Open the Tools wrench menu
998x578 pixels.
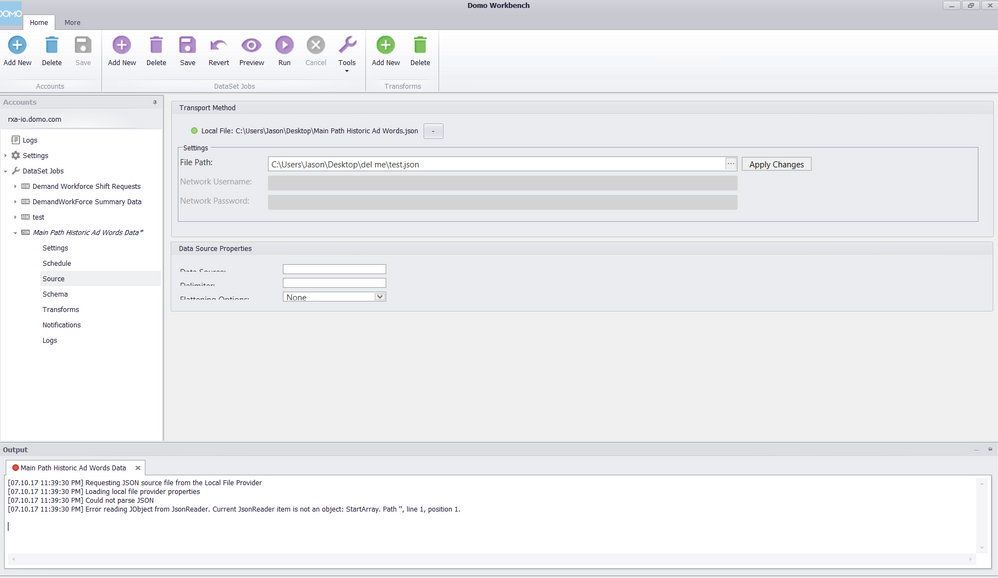tap(347, 53)
